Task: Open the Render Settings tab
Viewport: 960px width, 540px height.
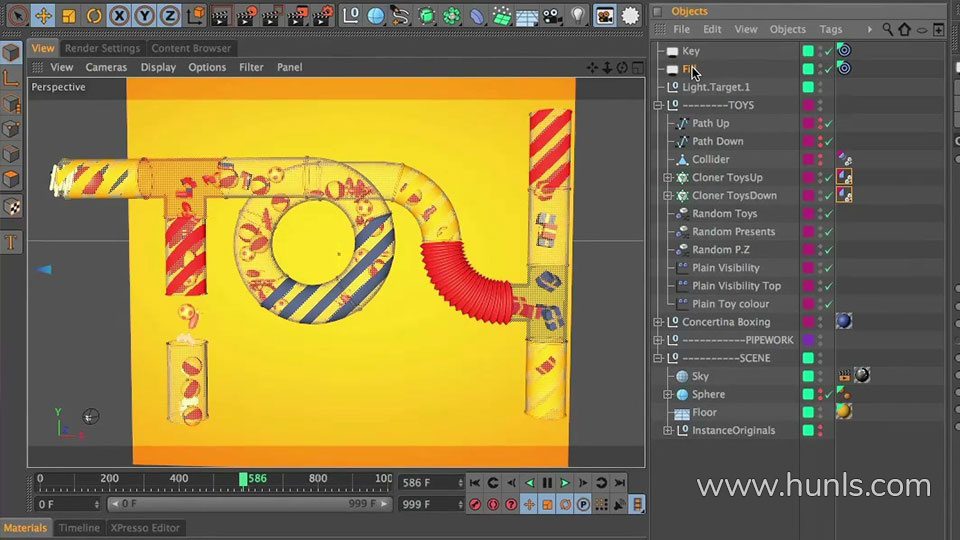Action: pyautogui.click(x=102, y=48)
